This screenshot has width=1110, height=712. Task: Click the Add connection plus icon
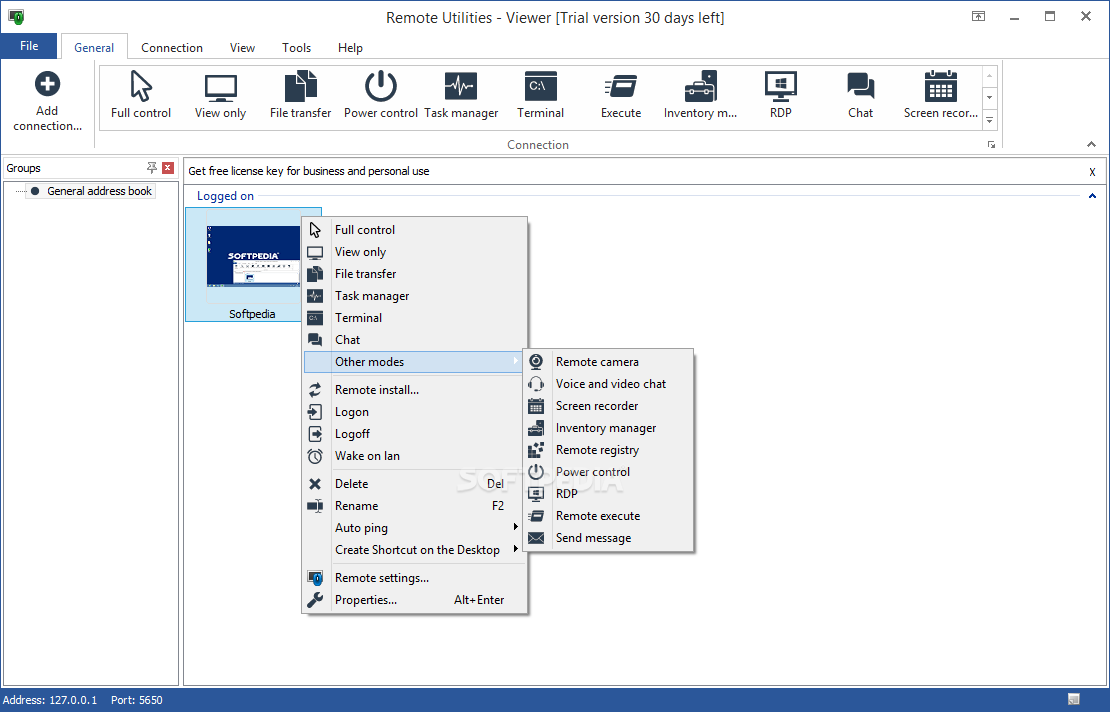click(47, 84)
